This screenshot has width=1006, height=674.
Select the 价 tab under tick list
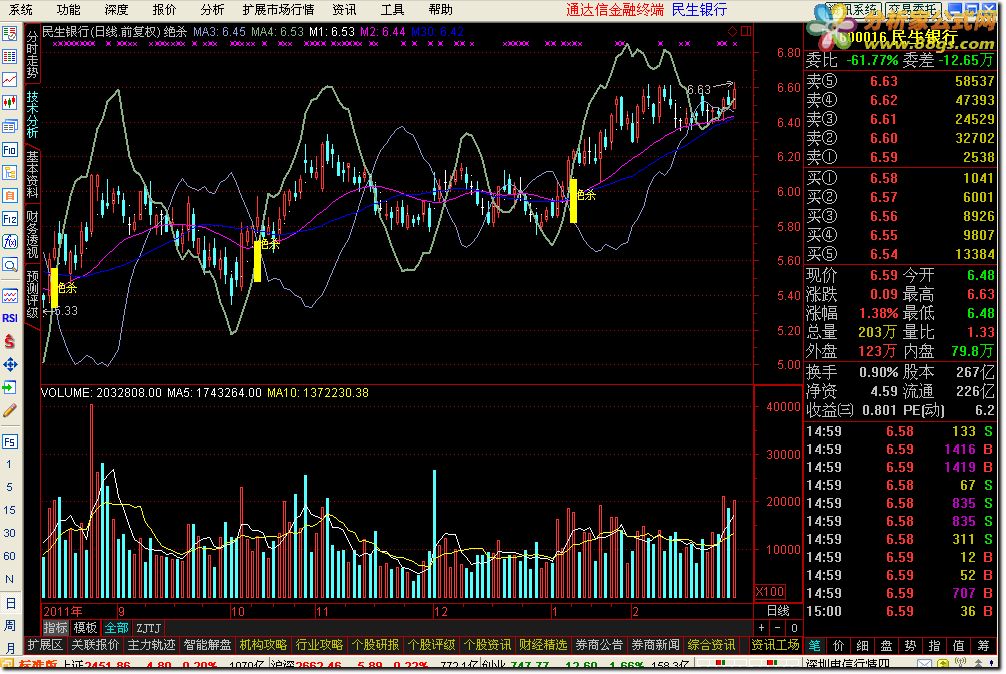(x=838, y=646)
